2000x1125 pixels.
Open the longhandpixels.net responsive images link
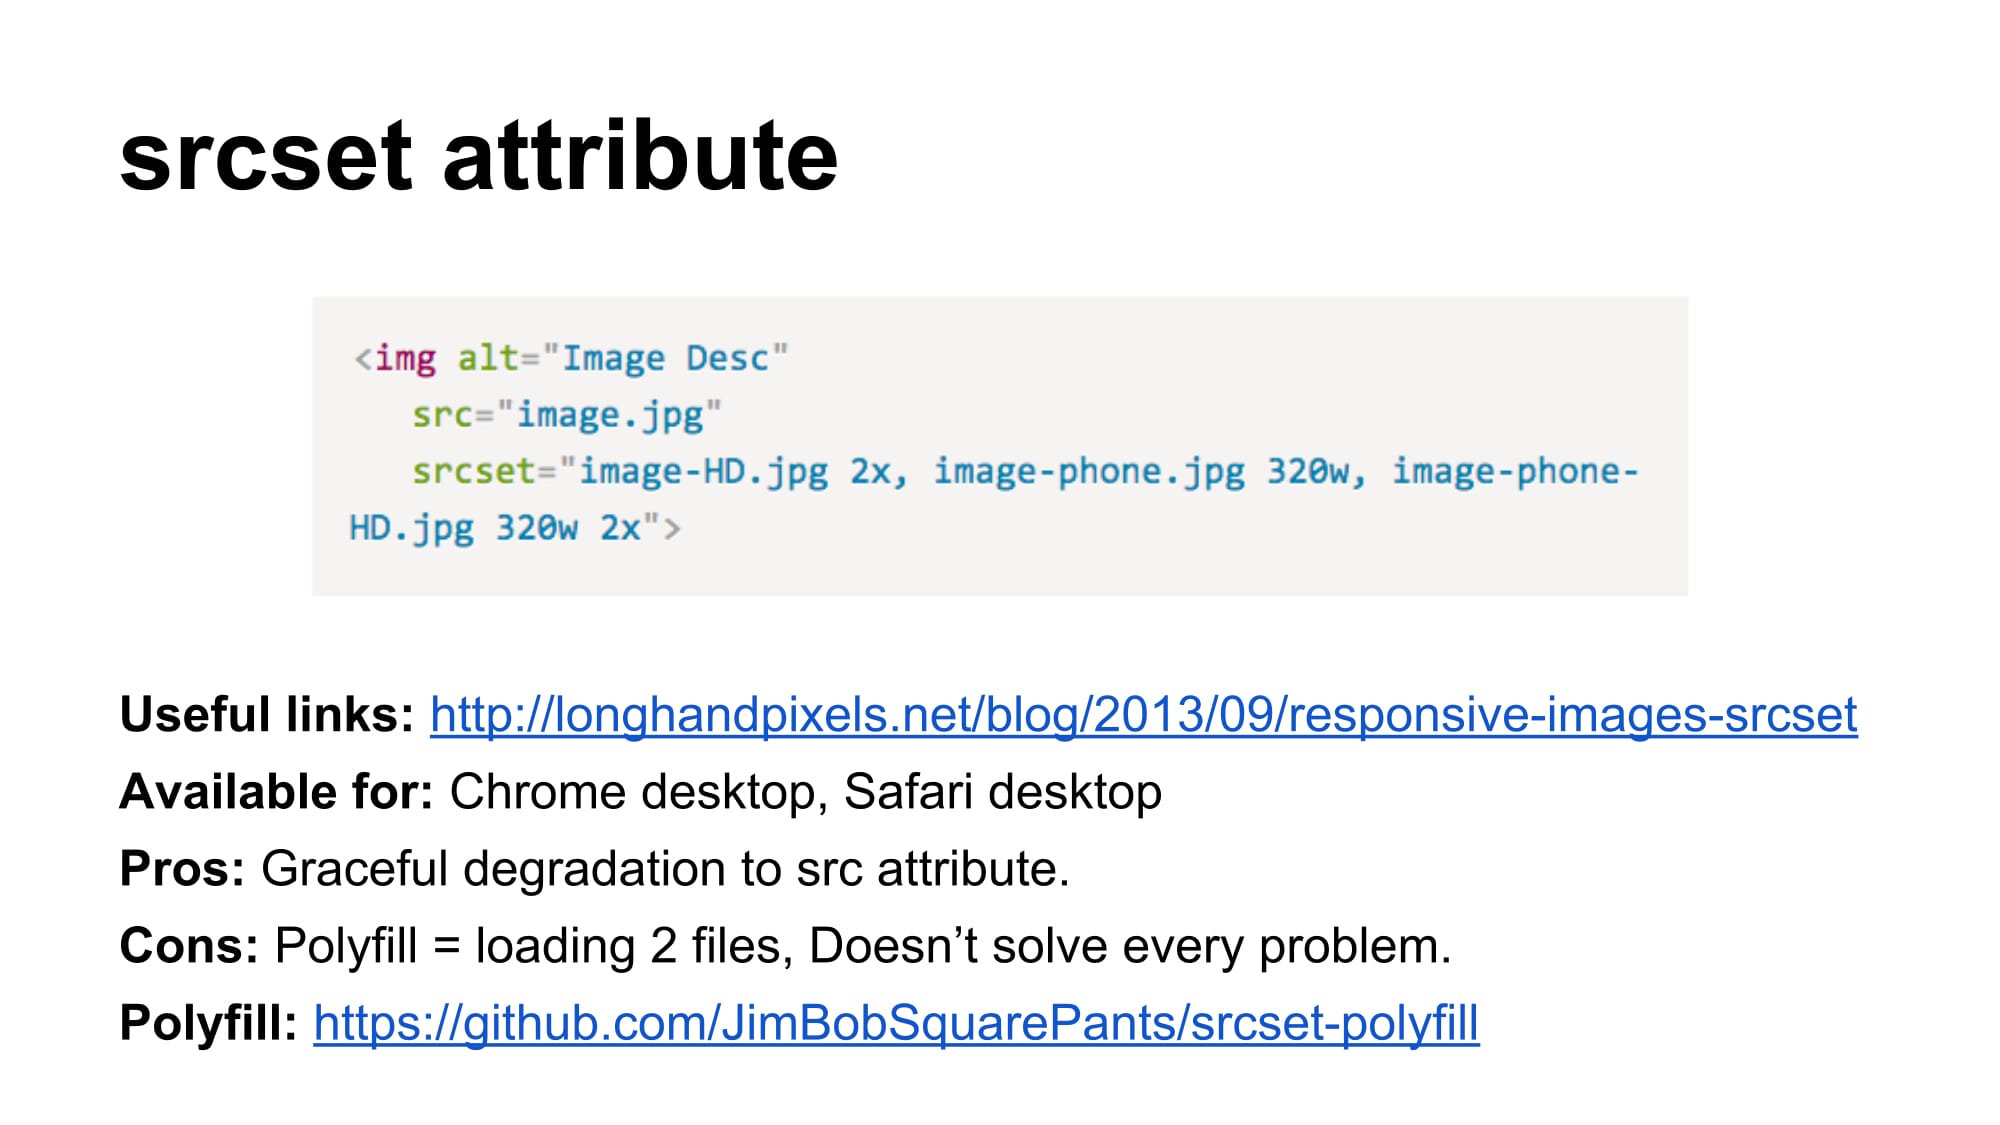tap(1143, 716)
